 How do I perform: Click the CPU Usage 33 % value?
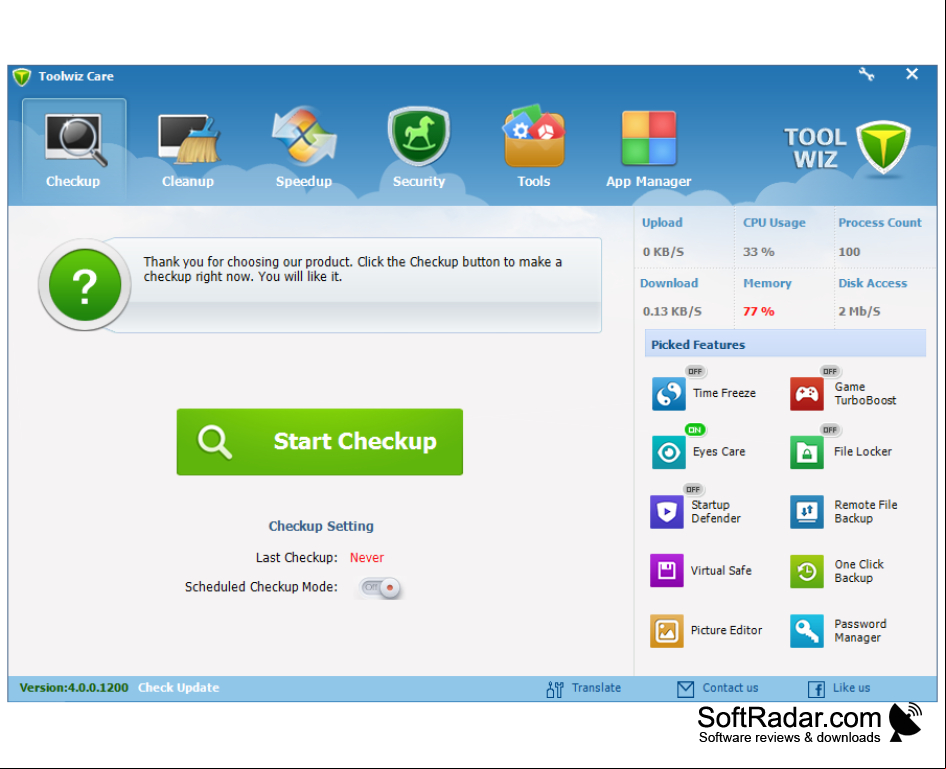tap(758, 252)
